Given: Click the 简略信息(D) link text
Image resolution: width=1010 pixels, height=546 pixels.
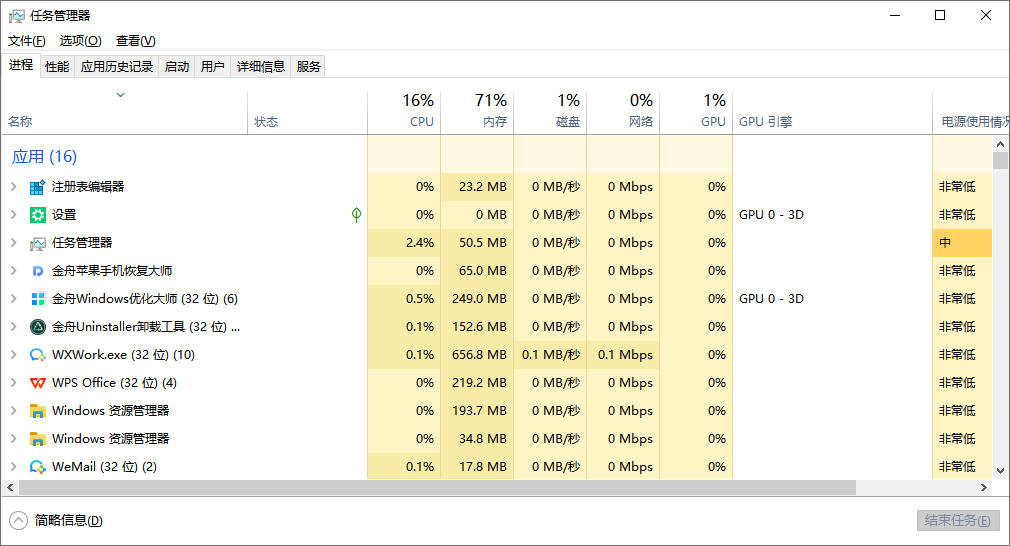Looking at the screenshot, I should pyautogui.click(x=69, y=520).
